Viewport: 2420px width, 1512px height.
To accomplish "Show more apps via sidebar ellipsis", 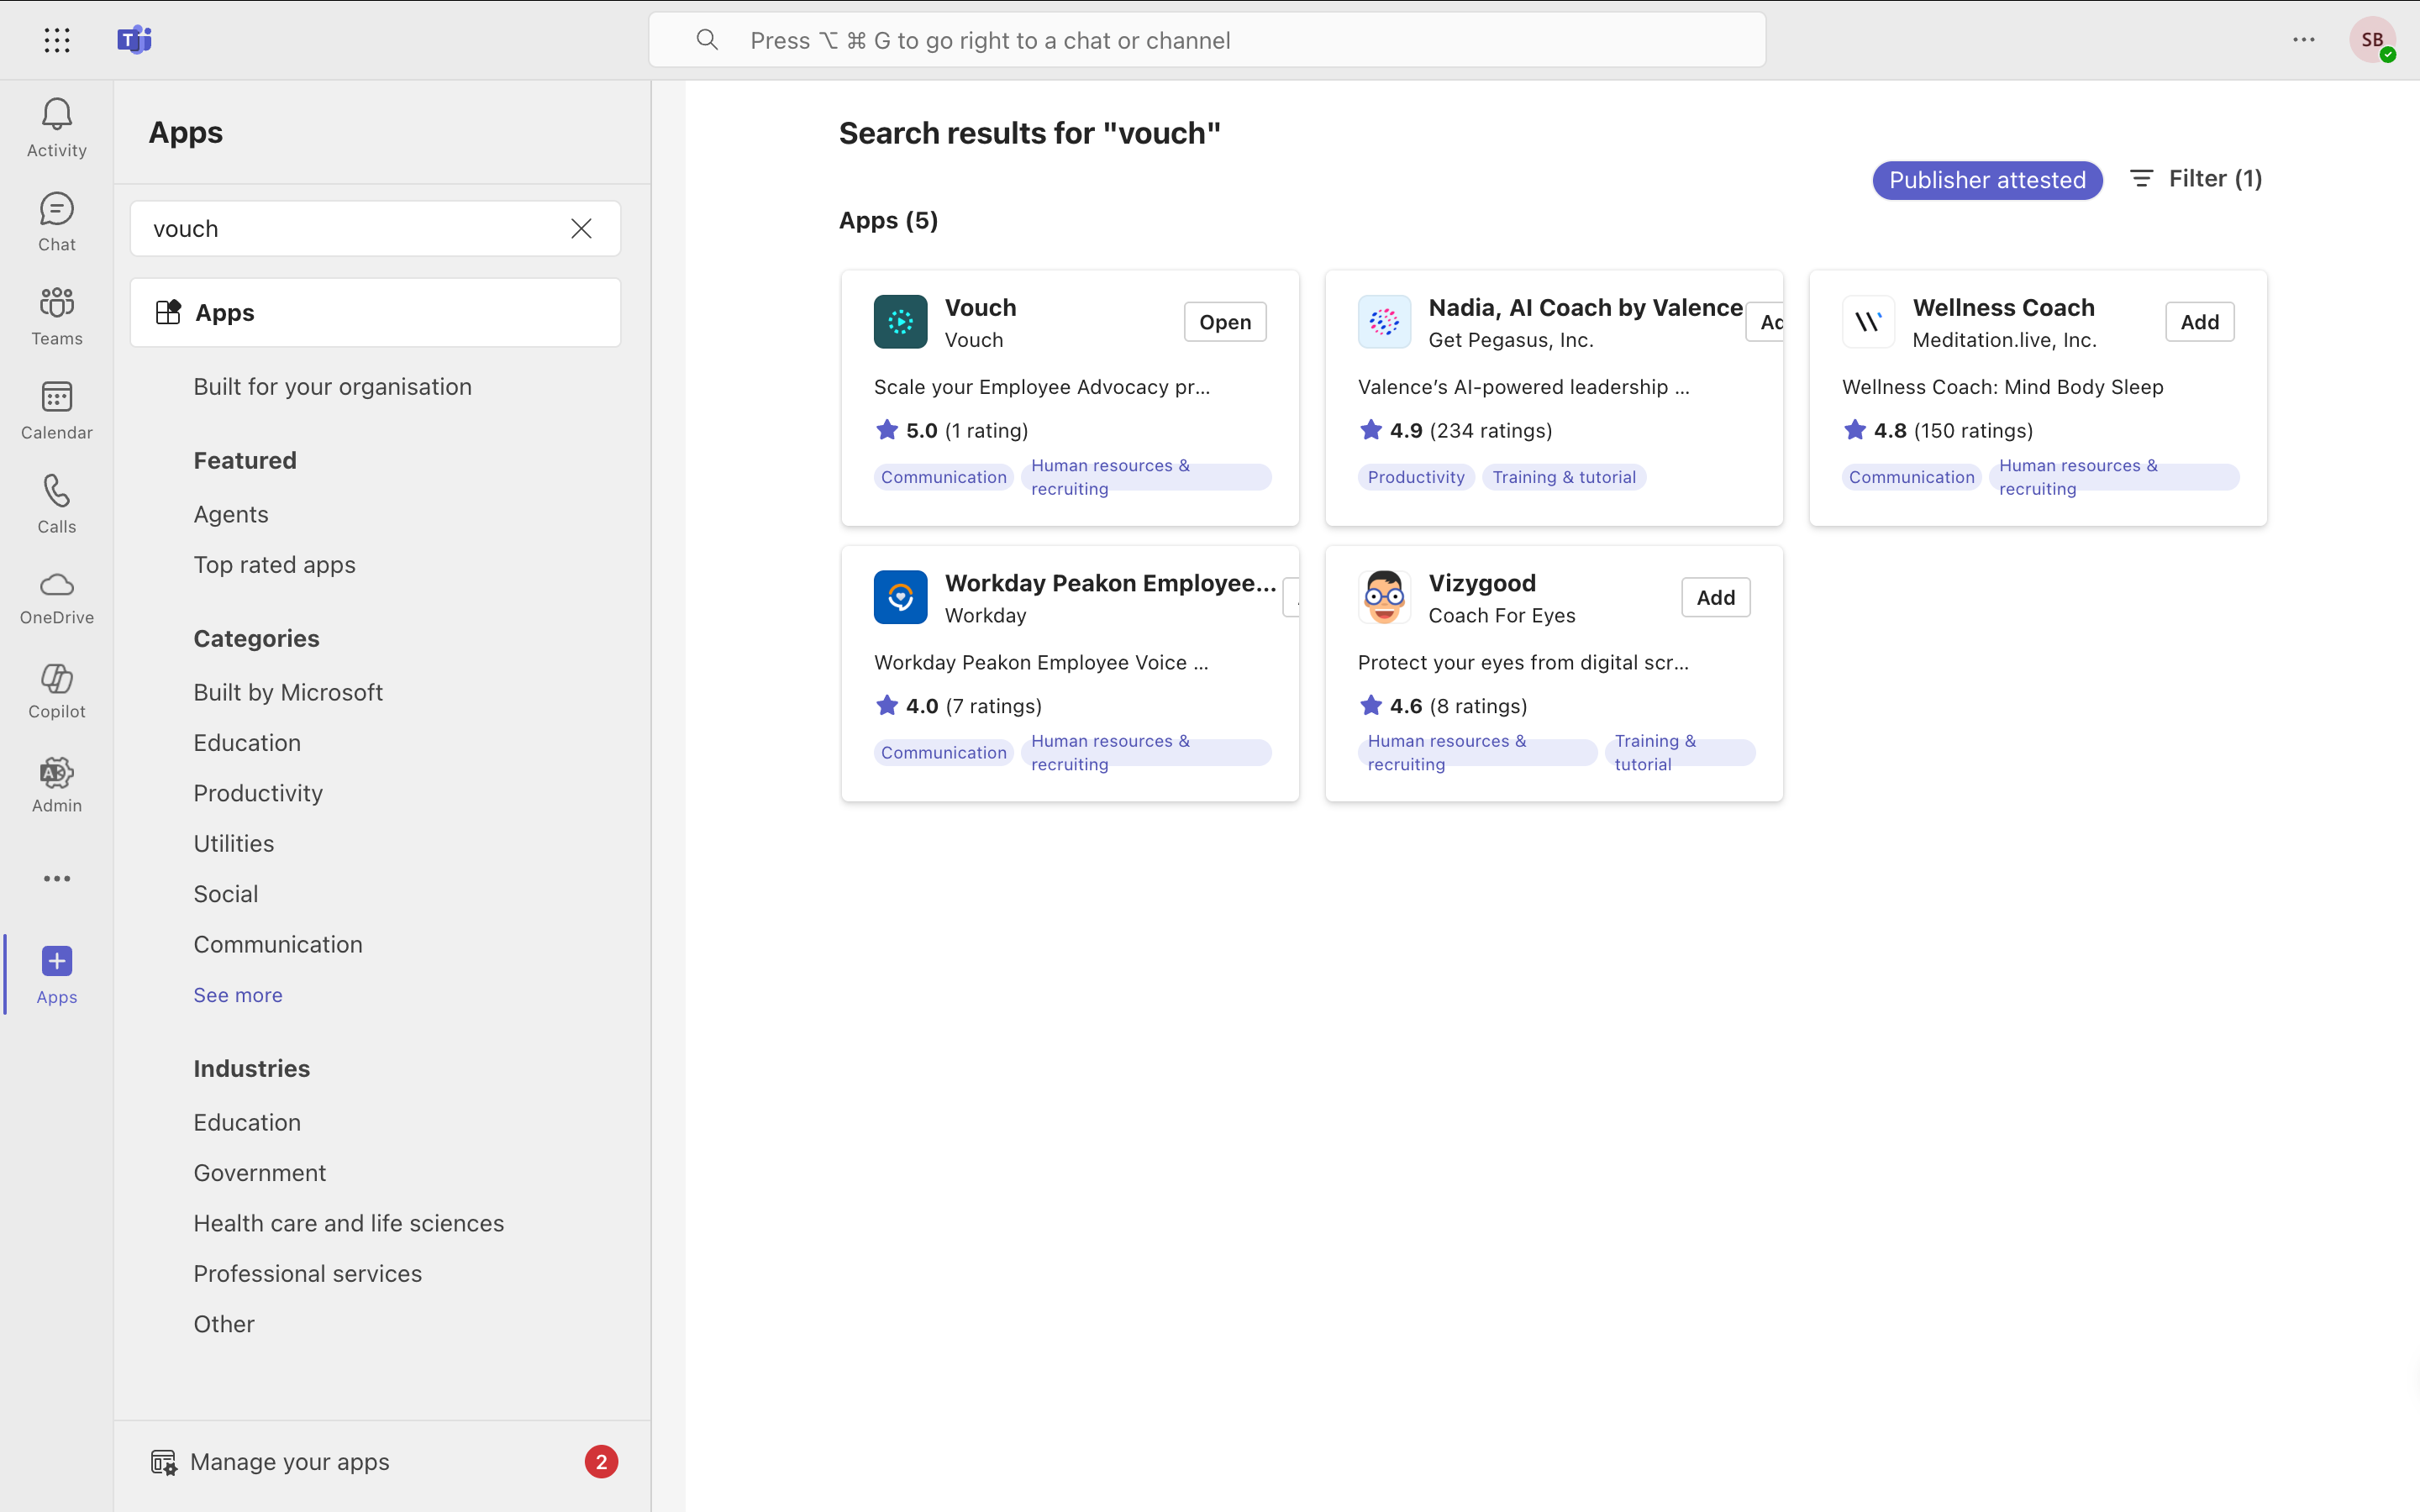I will pos(57,879).
